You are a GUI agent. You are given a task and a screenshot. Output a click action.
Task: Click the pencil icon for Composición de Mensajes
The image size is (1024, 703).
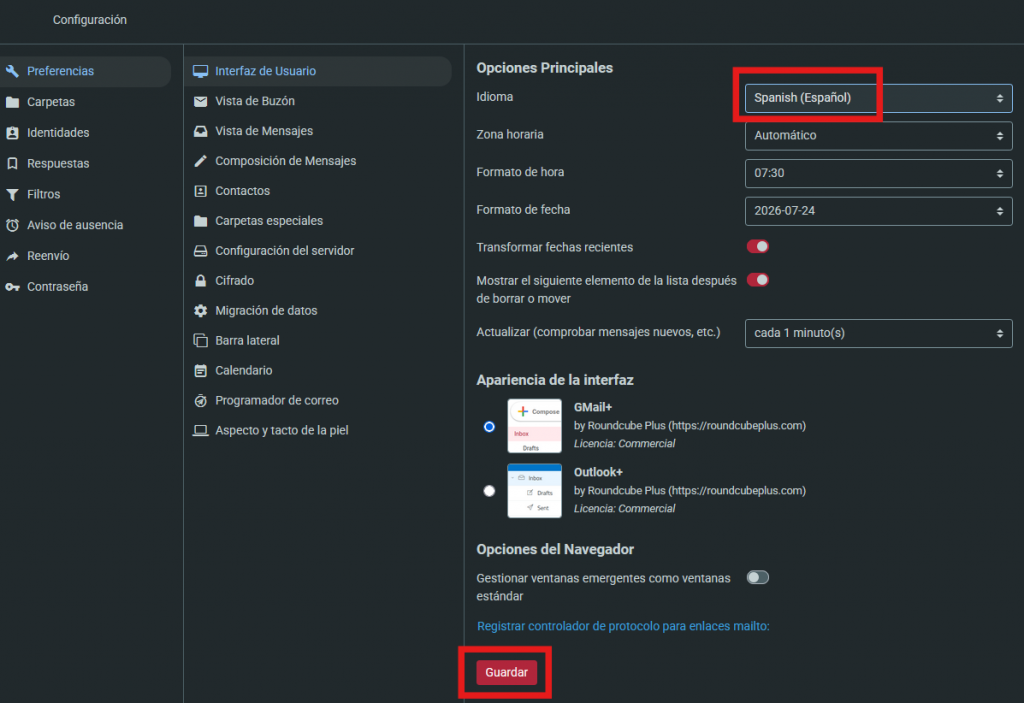click(x=200, y=161)
